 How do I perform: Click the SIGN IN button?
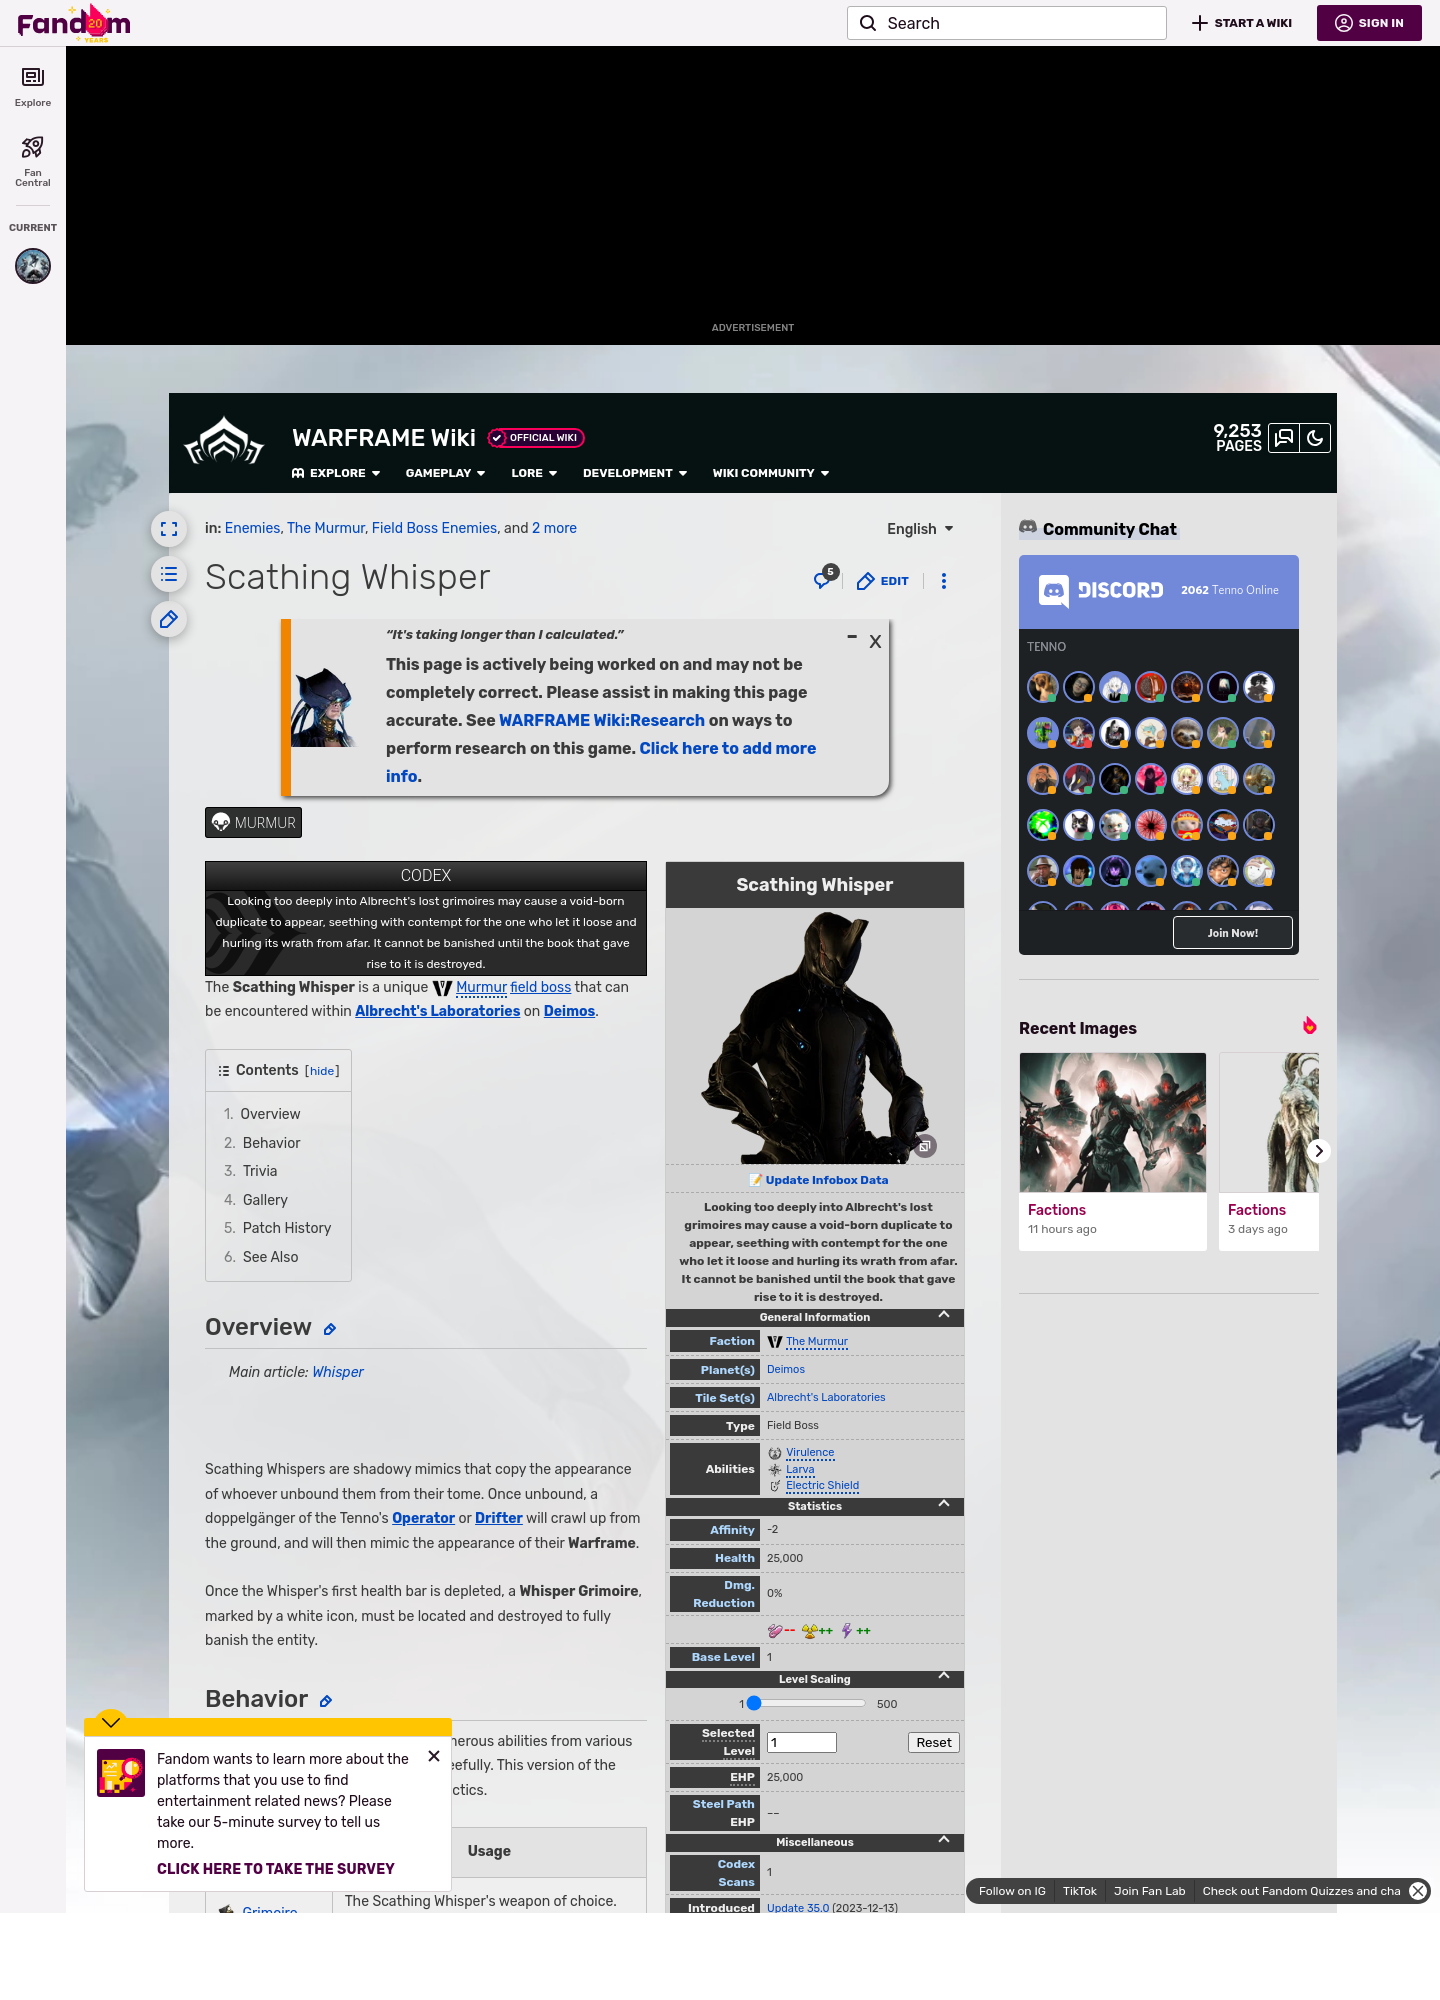(1369, 23)
